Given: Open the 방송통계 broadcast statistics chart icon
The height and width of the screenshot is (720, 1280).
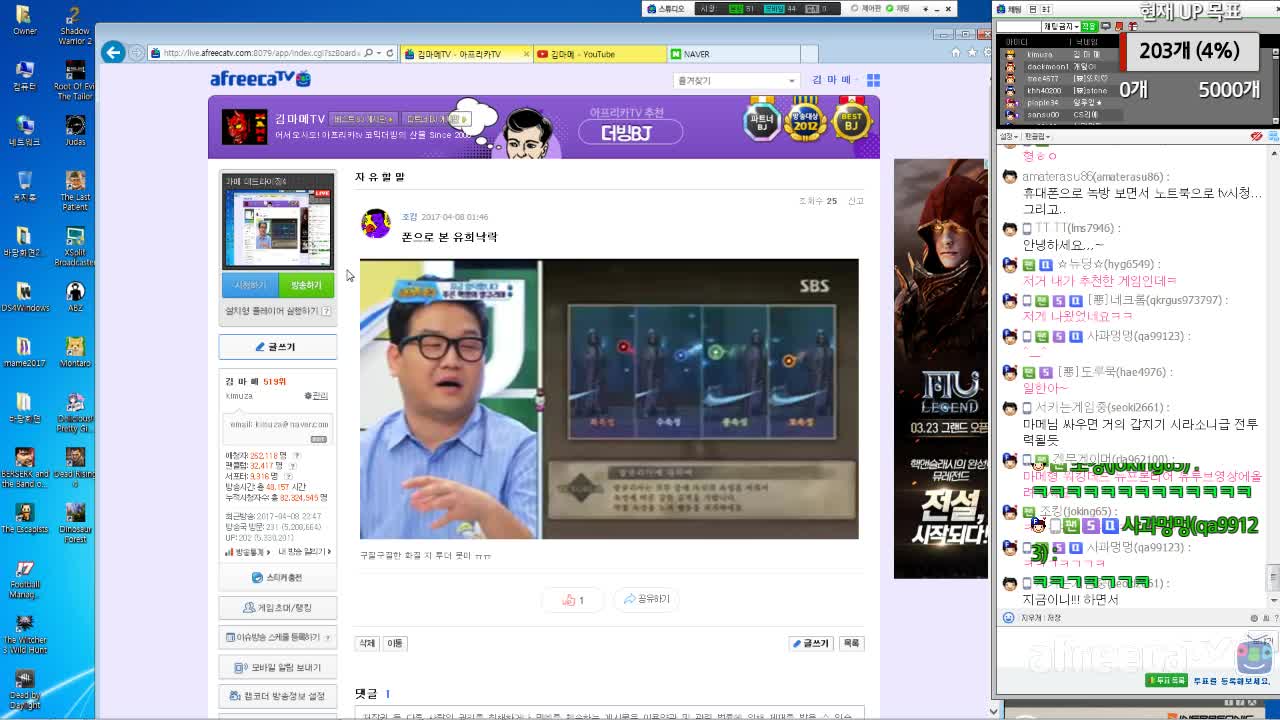Looking at the screenshot, I should tap(229, 552).
